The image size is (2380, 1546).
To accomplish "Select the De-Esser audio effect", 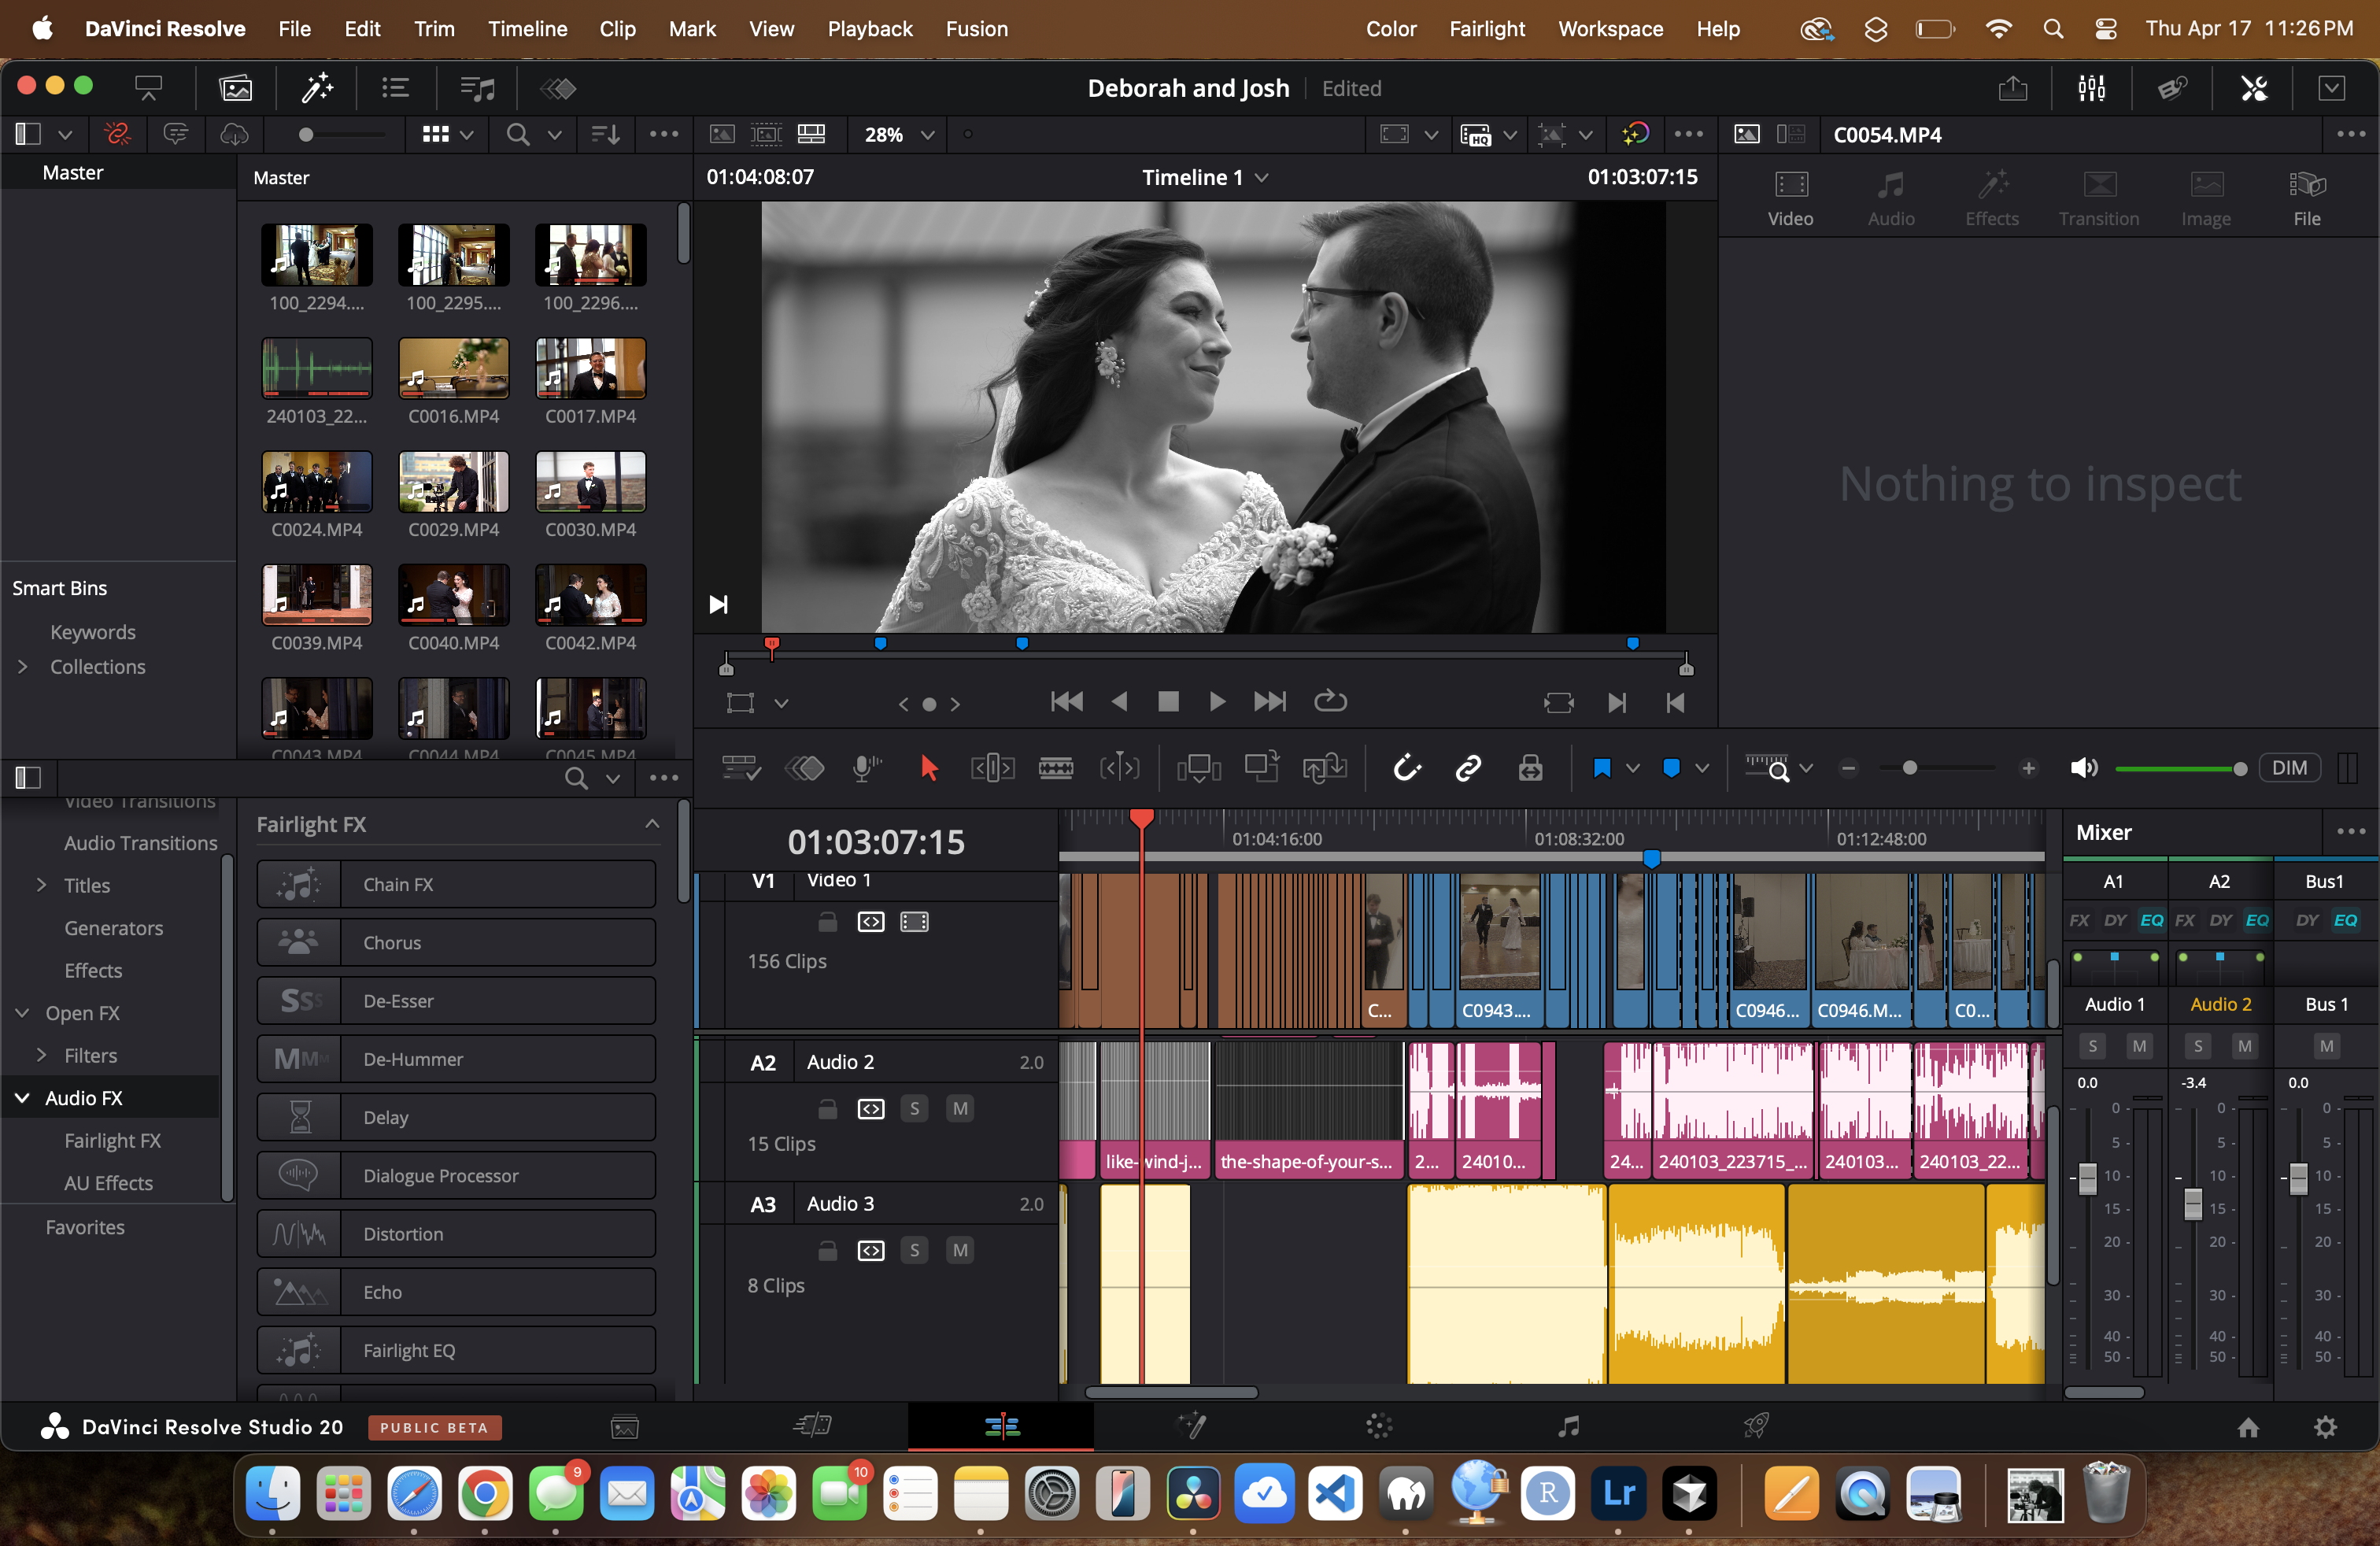I will 456,1001.
